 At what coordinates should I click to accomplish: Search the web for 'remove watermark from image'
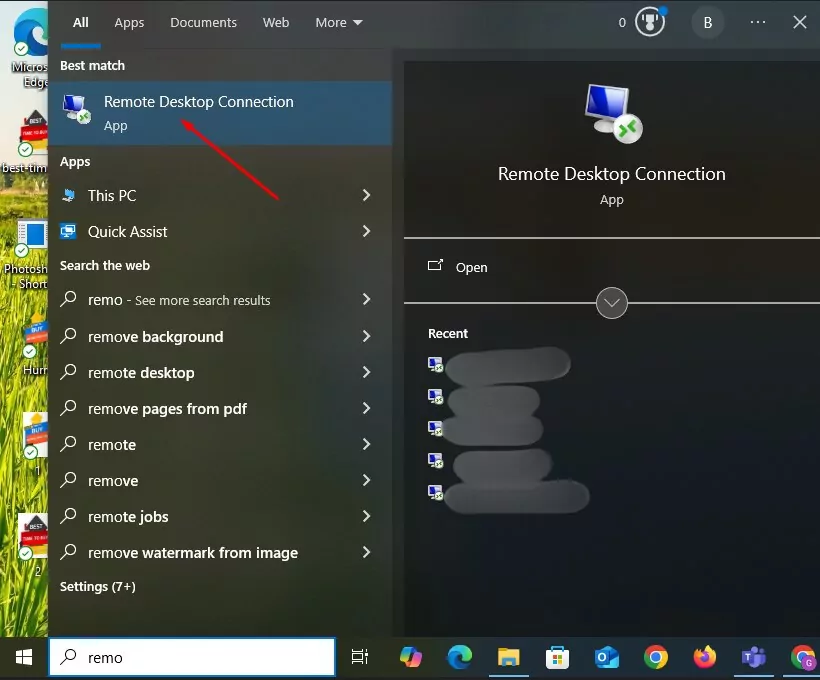(193, 553)
